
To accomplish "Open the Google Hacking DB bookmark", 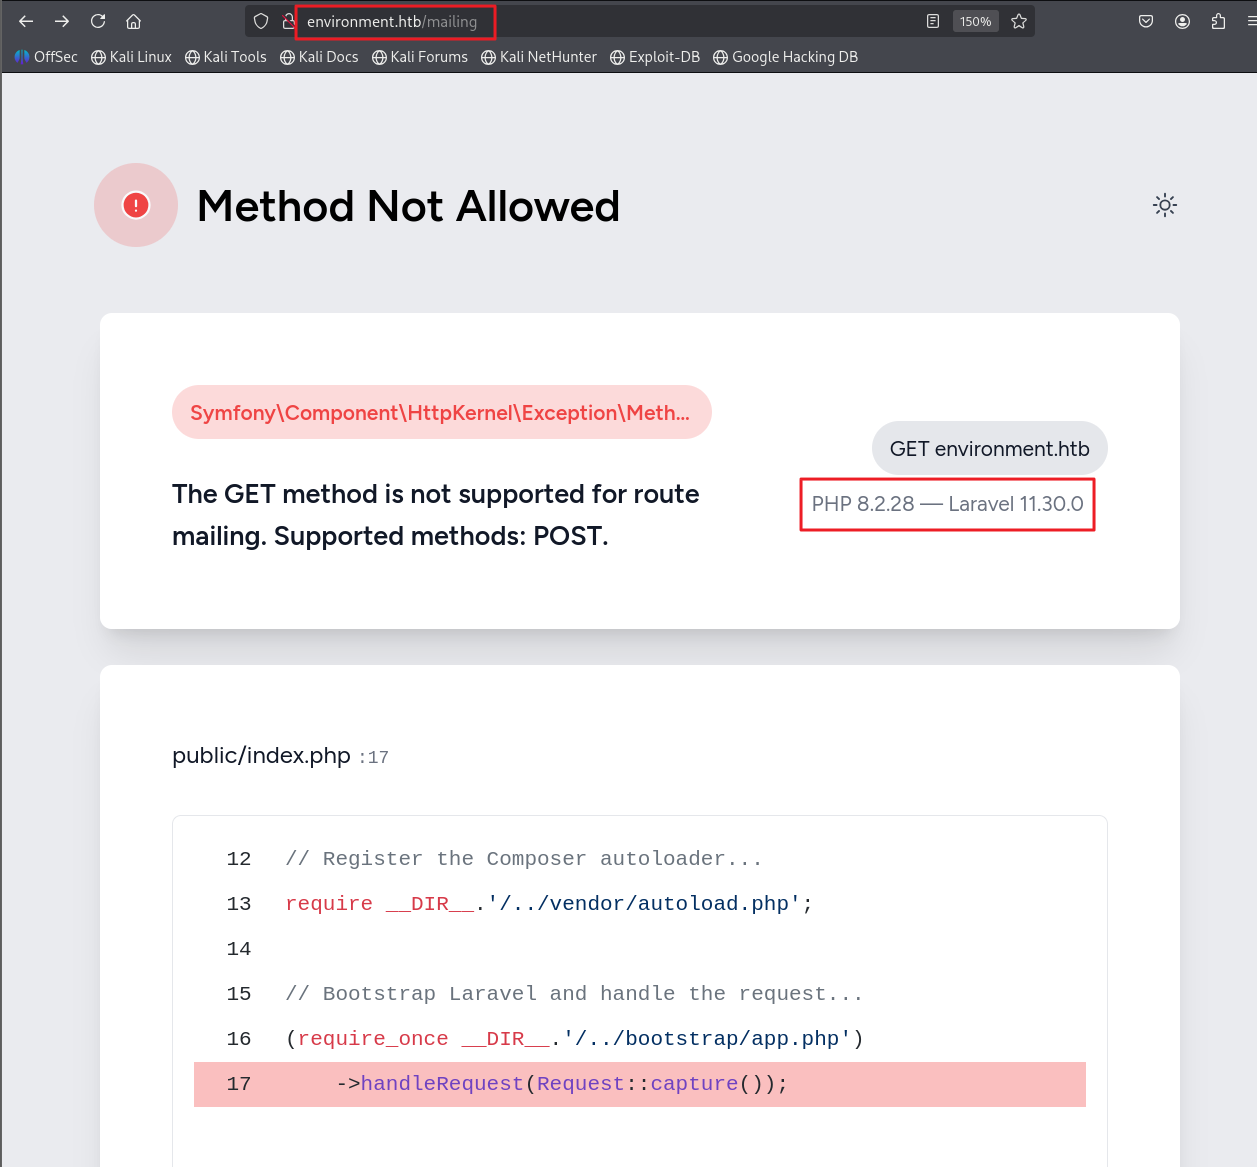I will pos(786,57).
